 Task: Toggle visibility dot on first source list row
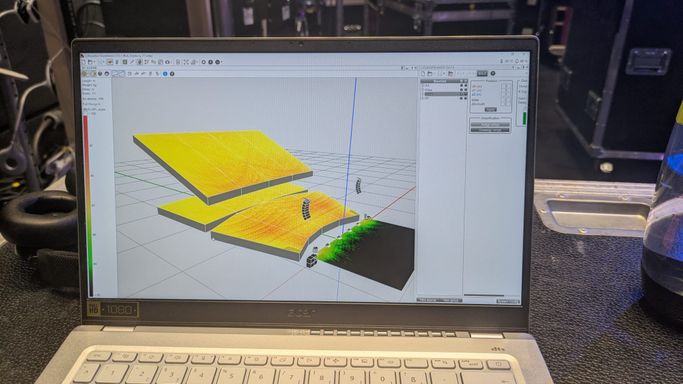pos(461,85)
